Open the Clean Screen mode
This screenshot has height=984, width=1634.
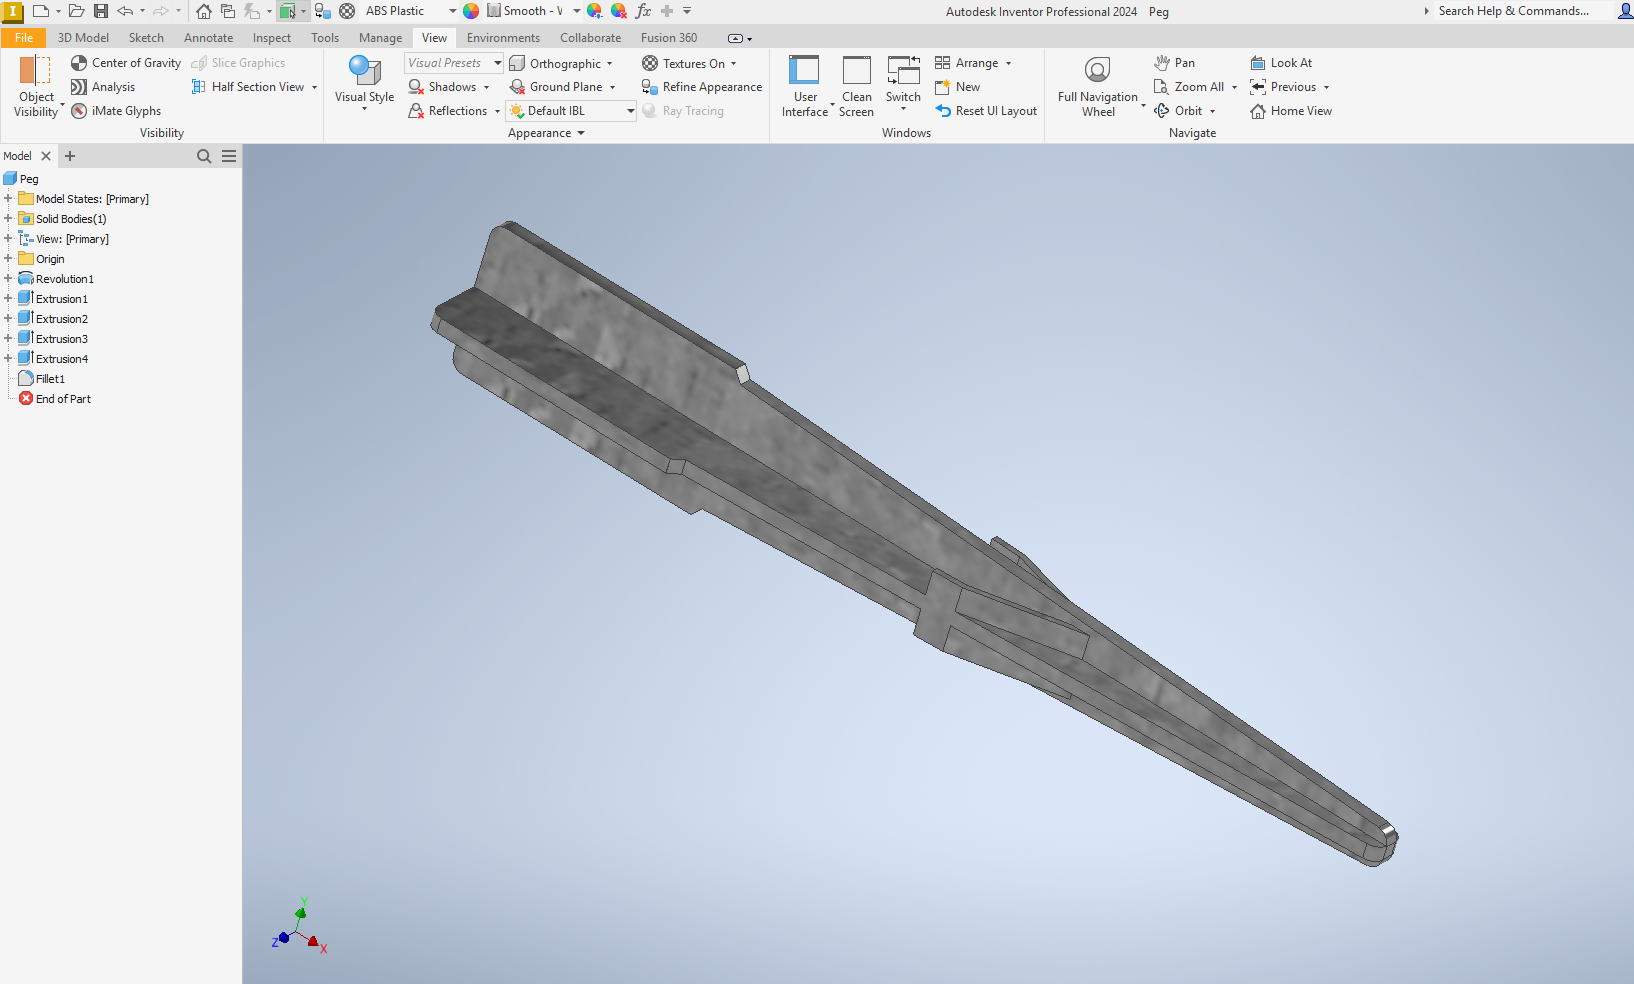coord(856,85)
